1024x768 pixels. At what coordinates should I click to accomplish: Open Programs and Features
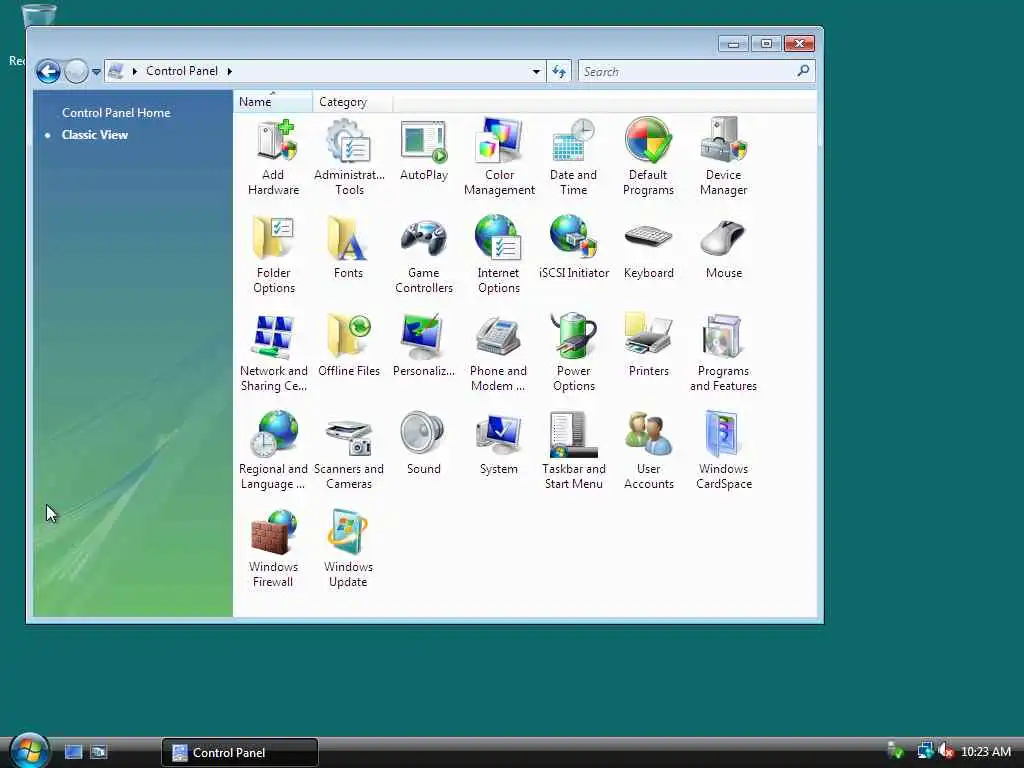pyautogui.click(x=724, y=353)
